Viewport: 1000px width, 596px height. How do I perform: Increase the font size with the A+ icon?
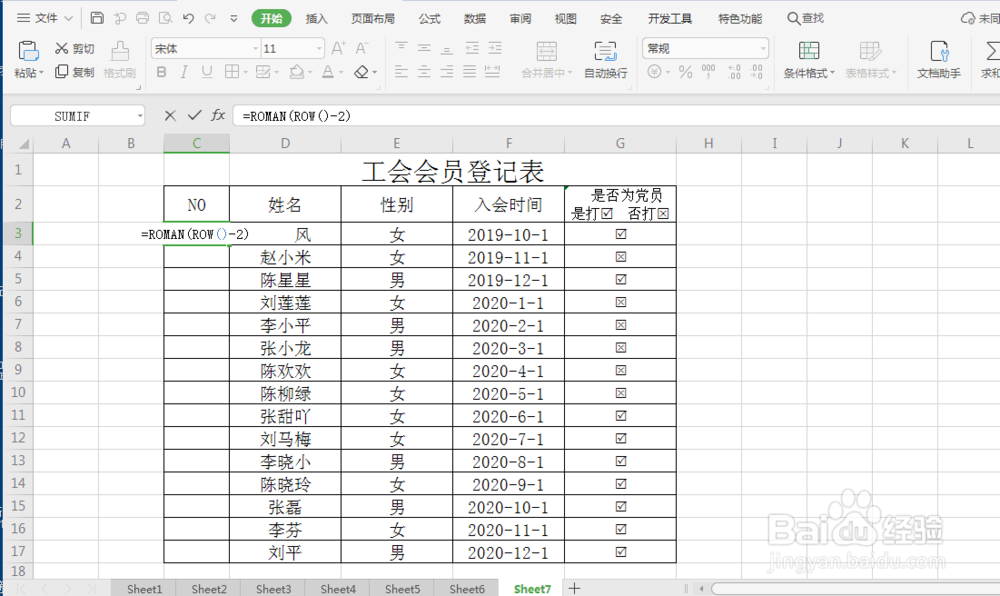[x=339, y=48]
